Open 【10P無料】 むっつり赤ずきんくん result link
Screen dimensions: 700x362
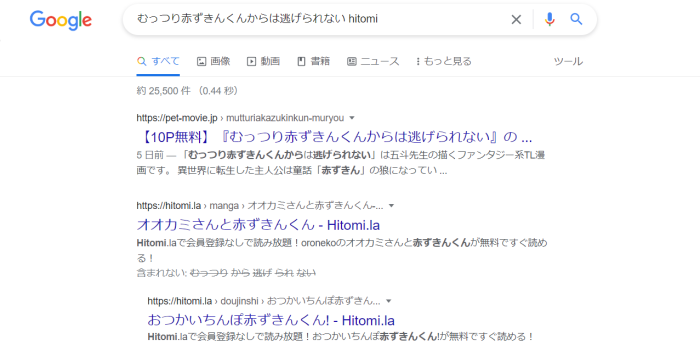(334, 137)
